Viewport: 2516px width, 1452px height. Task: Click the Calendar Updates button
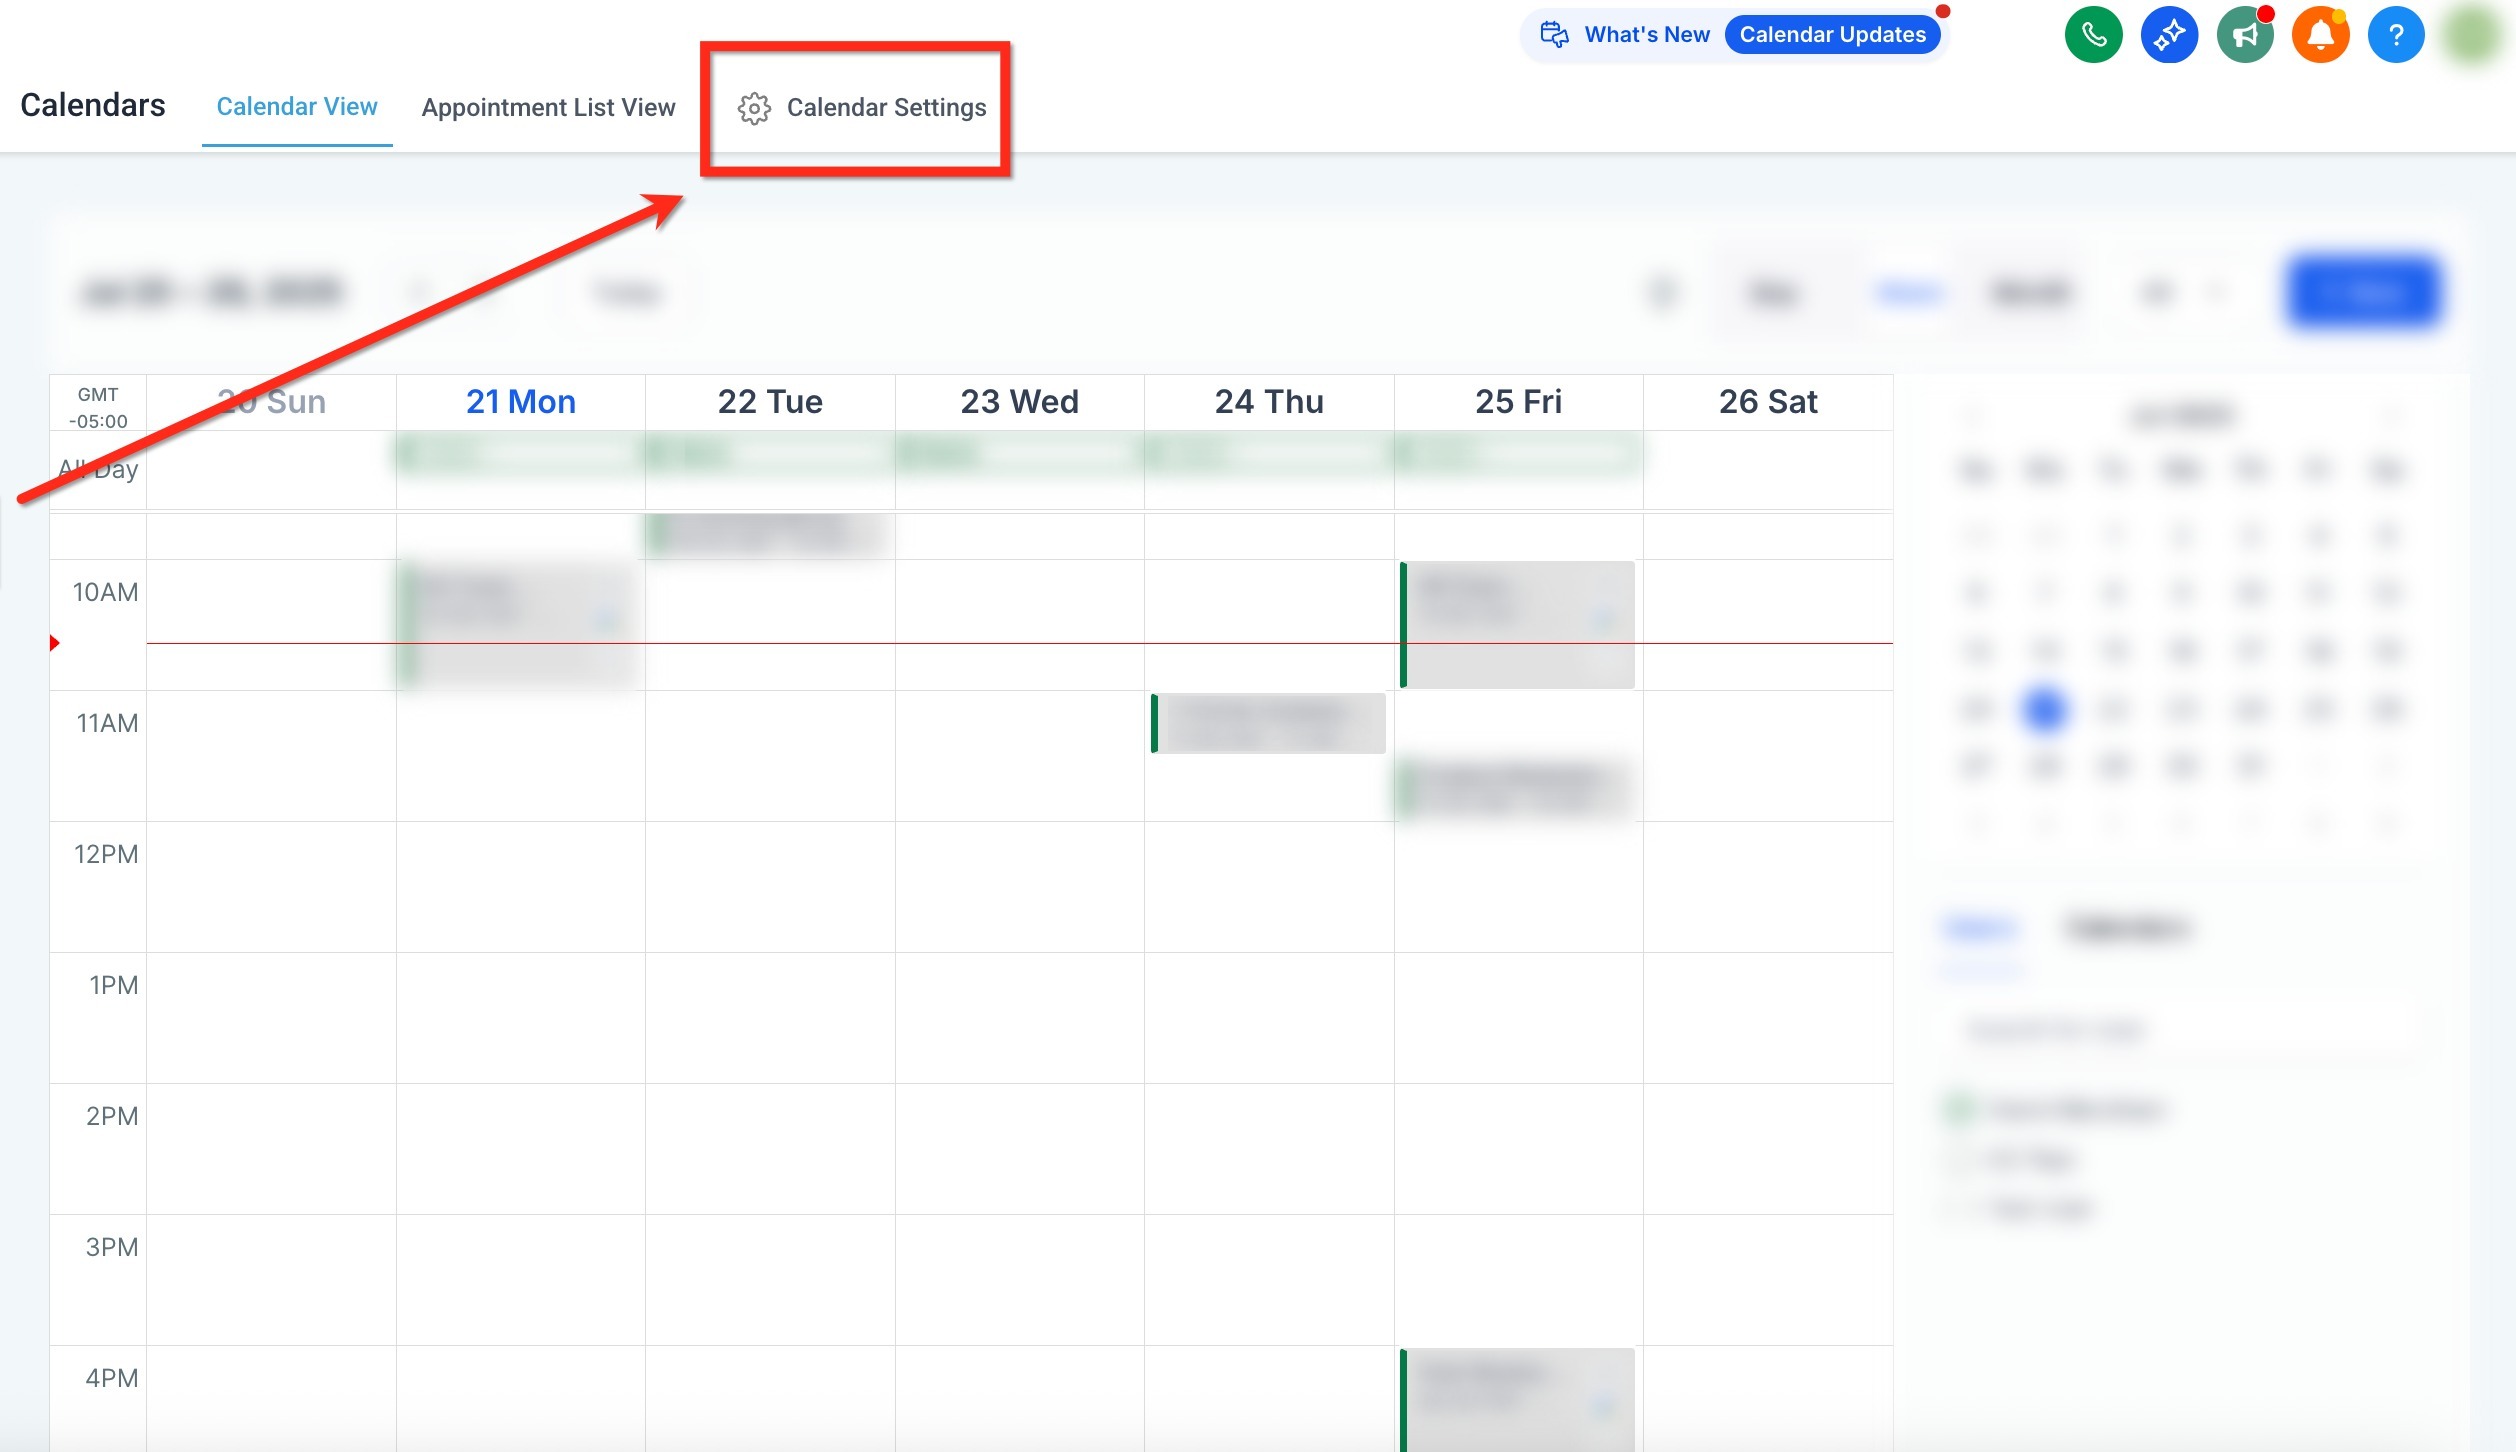[1833, 33]
